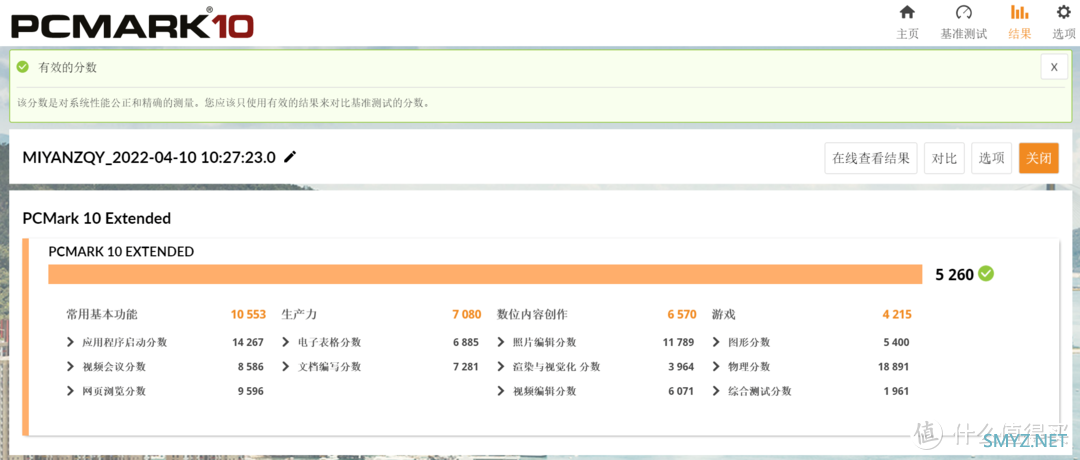
Task: Open result Options (选项) button
Action: coord(991,158)
